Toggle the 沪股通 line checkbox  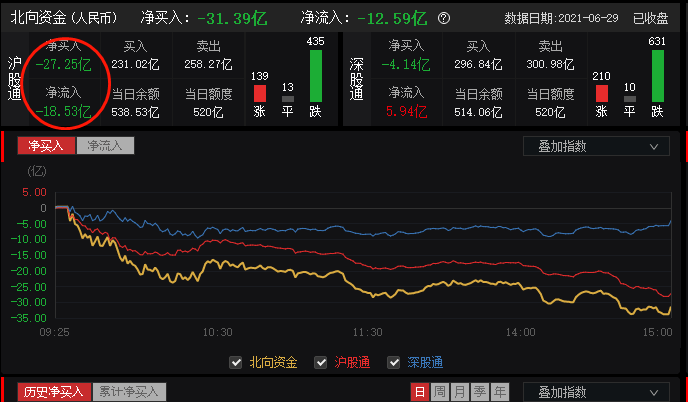321,362
